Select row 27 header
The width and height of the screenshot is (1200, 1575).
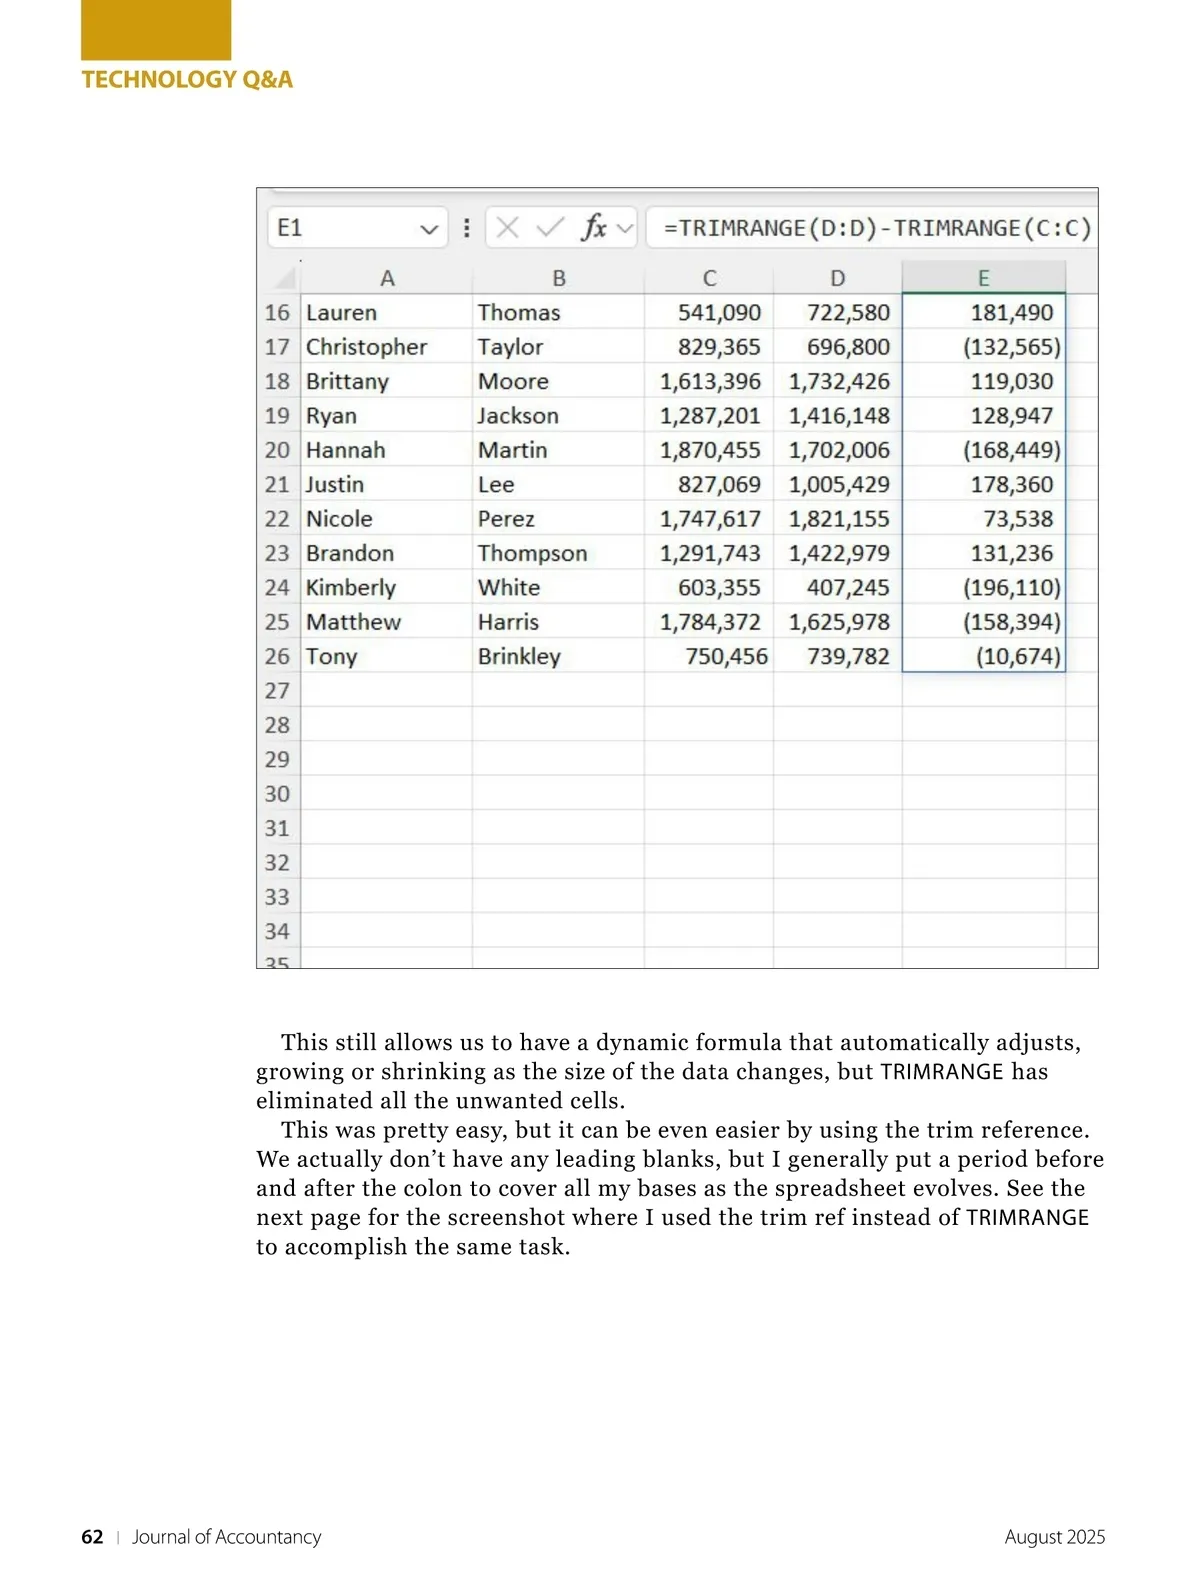click(277, 691)
